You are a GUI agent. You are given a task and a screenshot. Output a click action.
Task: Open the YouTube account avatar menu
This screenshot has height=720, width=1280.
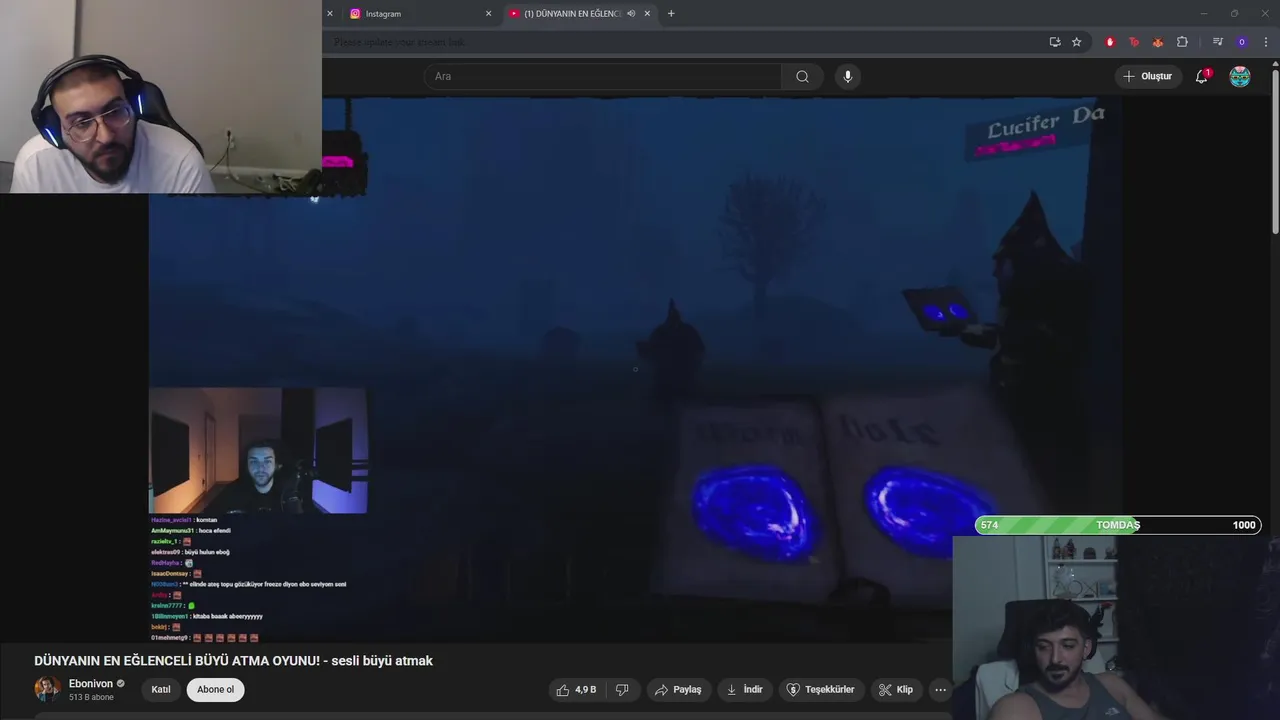coord(1240,76)
